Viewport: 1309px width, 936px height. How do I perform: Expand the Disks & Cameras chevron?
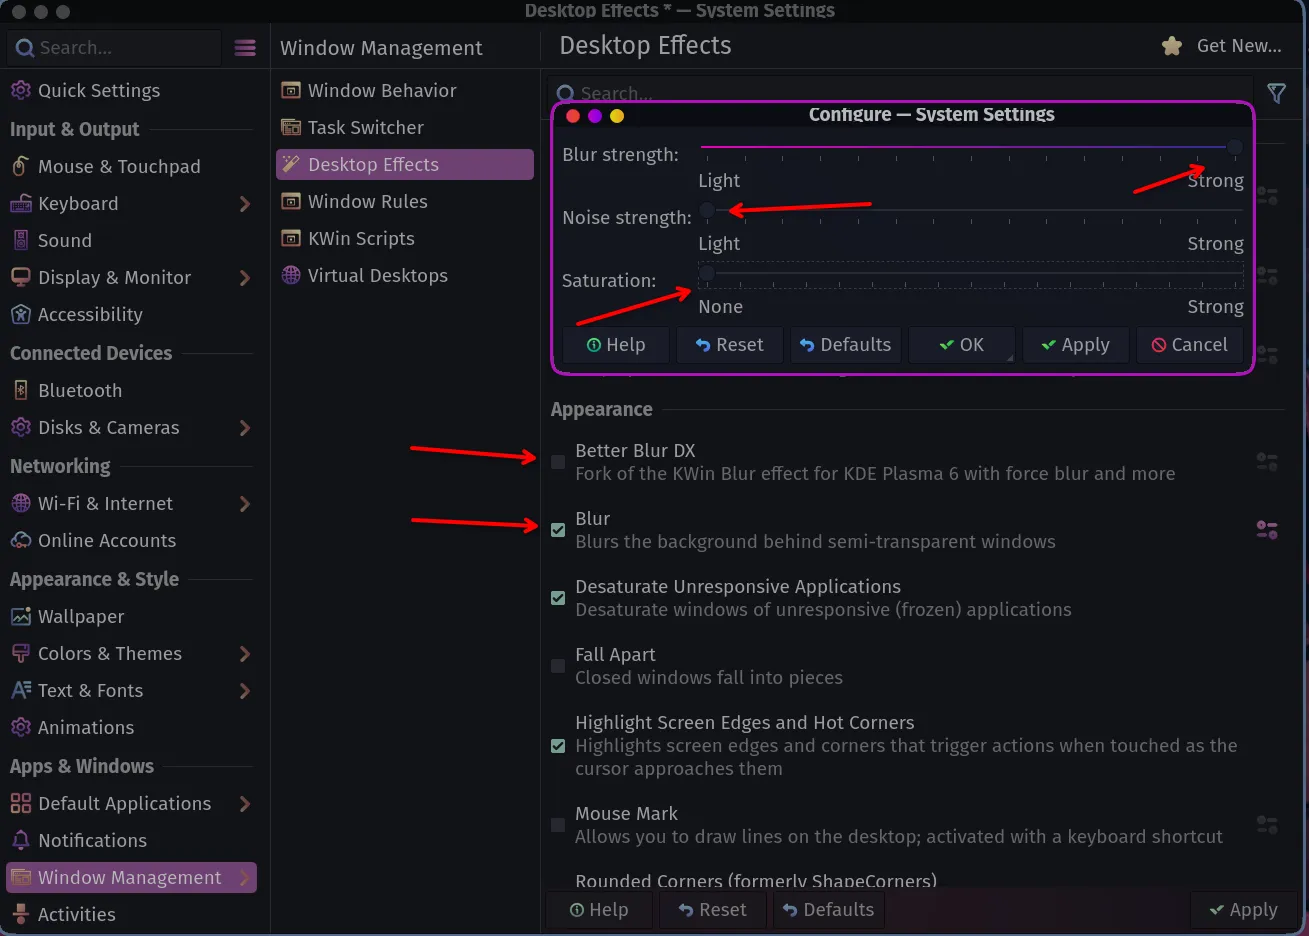pos(245,428)
